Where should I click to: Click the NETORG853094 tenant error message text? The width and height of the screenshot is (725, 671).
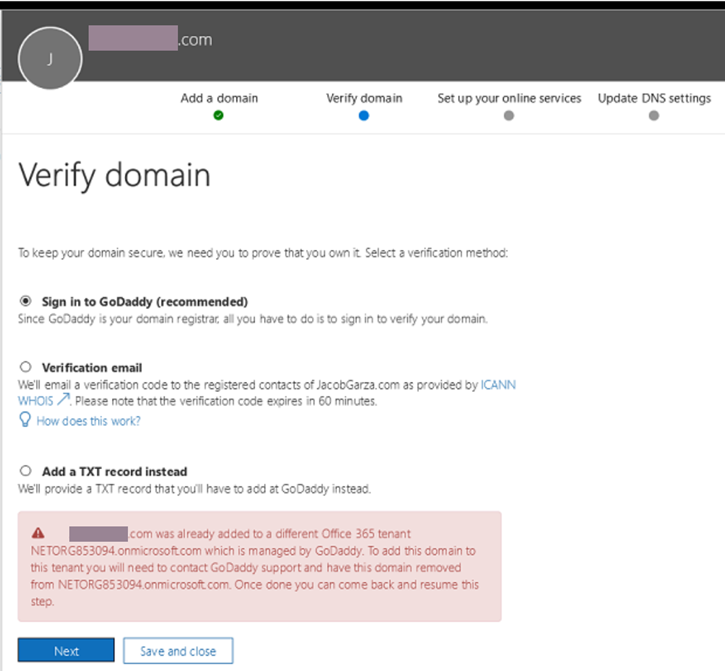[255, 567]
